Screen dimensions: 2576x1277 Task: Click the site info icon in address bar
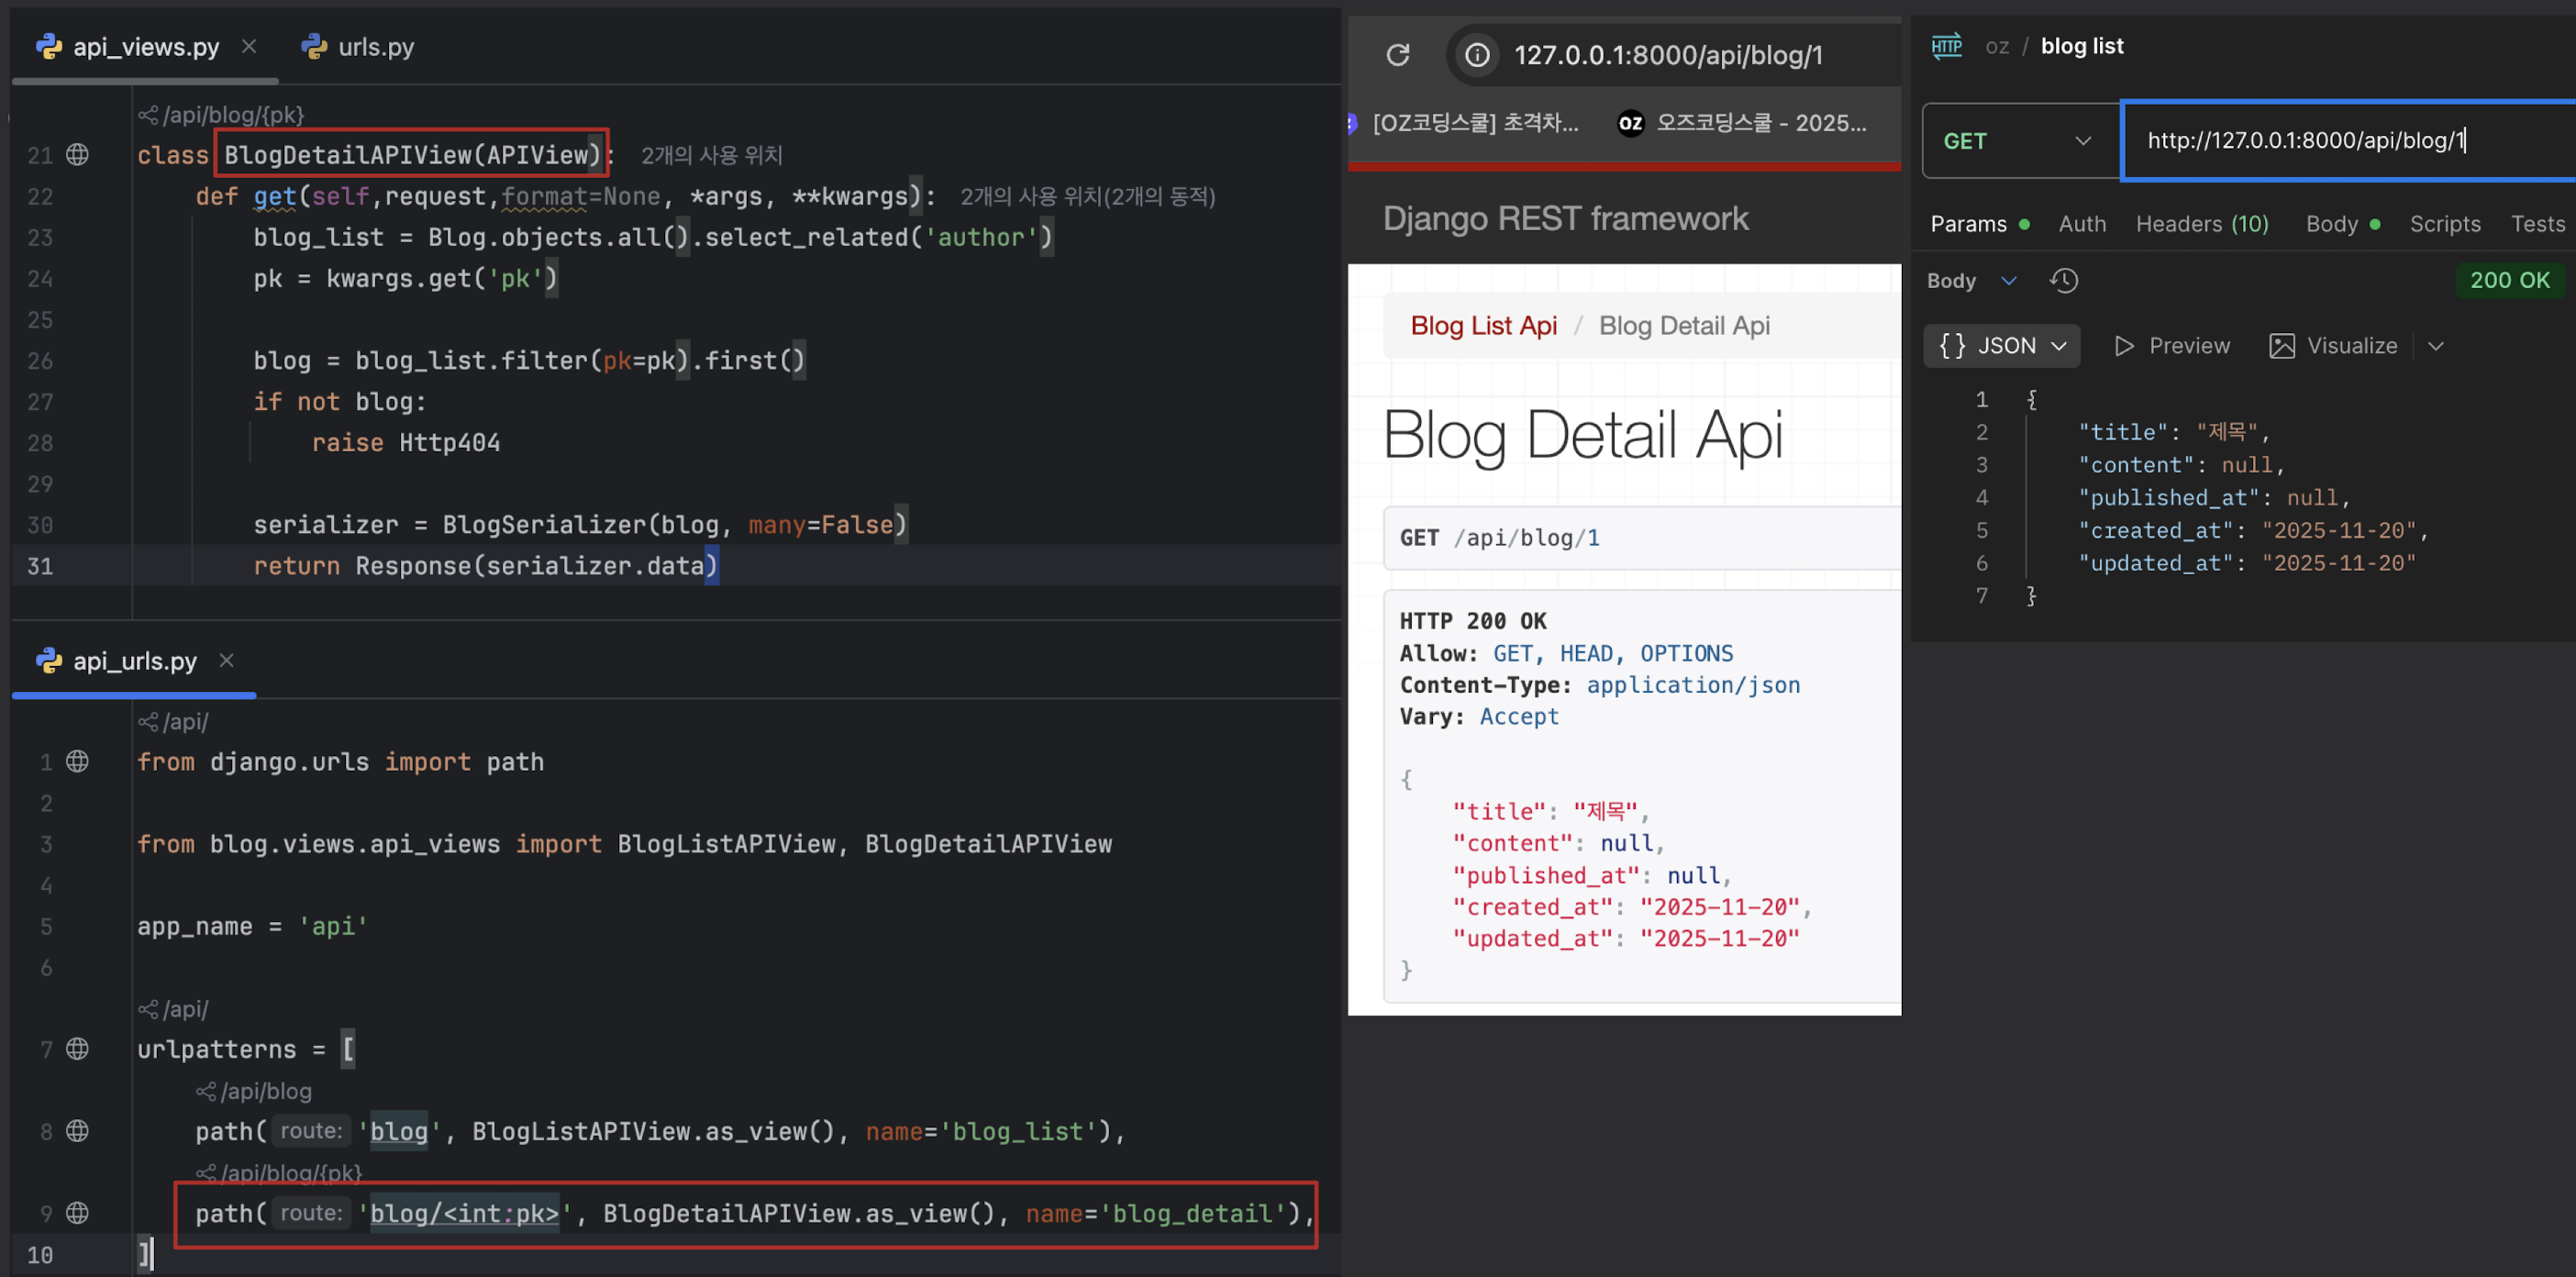tap(1477, 55)
